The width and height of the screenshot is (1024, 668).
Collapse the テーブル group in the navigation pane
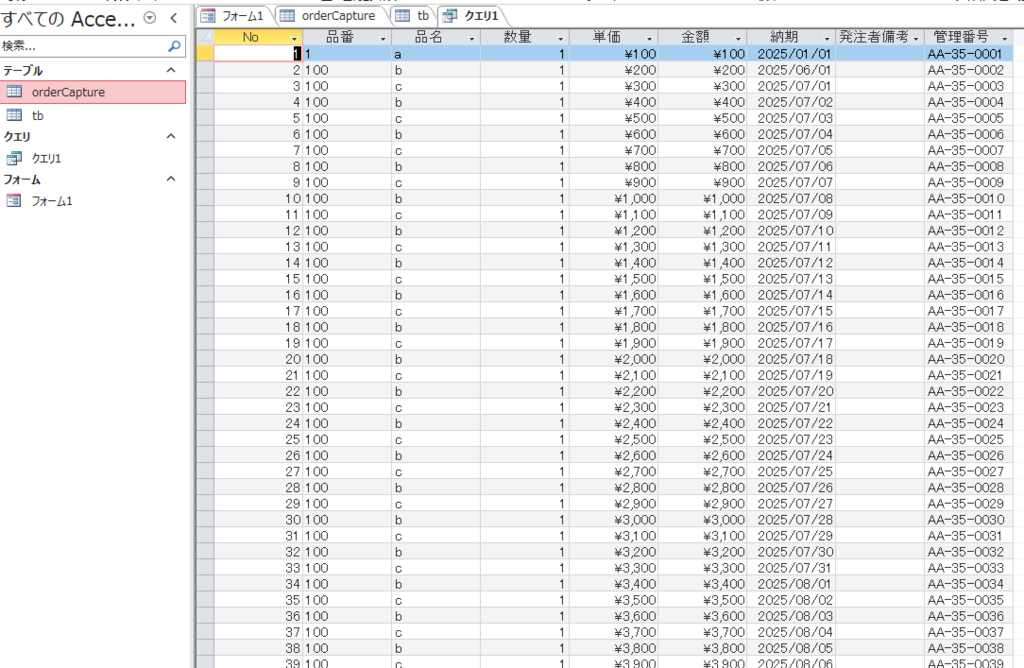[170, 71]
